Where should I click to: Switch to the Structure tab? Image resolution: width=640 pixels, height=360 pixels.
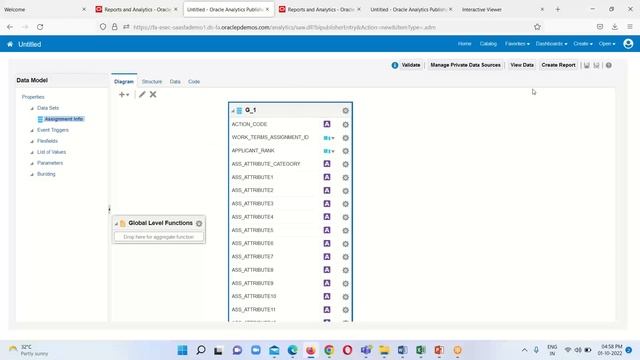tap(152, 82)
